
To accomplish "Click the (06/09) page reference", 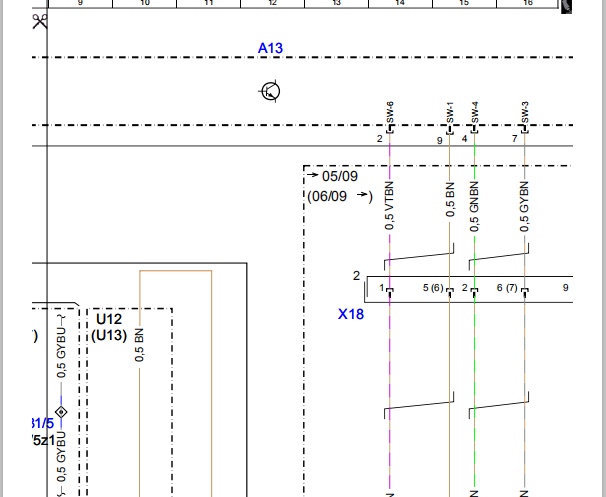I will pyautogui.click(x=340, y=196).
